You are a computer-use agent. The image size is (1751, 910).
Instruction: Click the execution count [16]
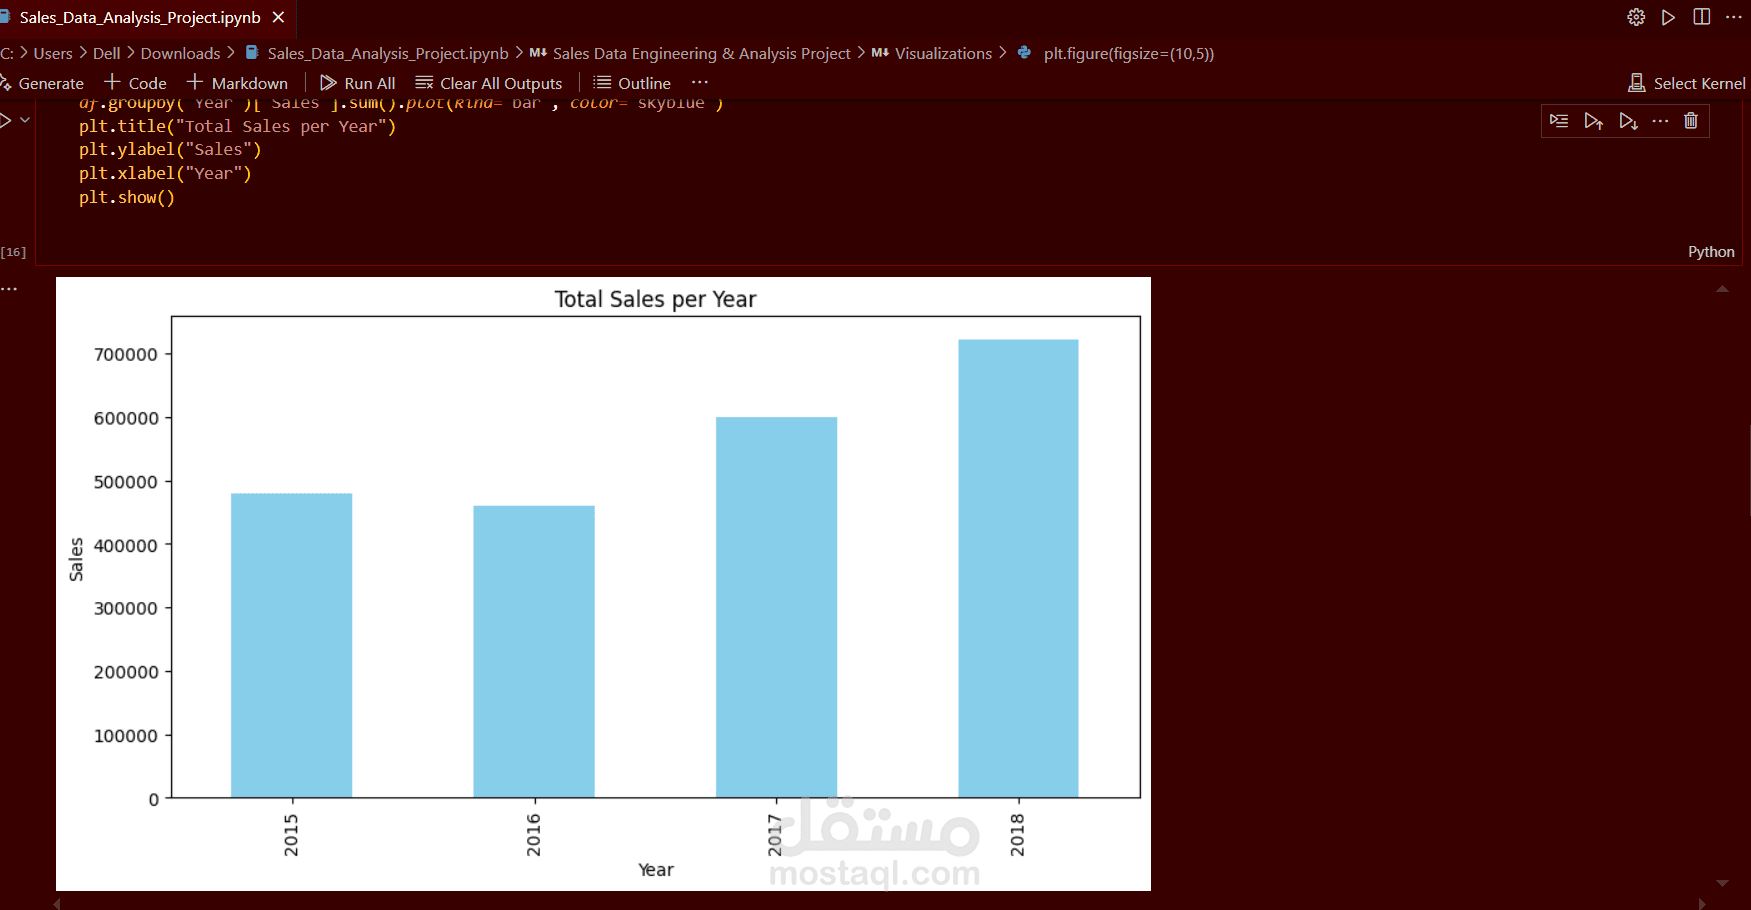(13, 252)
